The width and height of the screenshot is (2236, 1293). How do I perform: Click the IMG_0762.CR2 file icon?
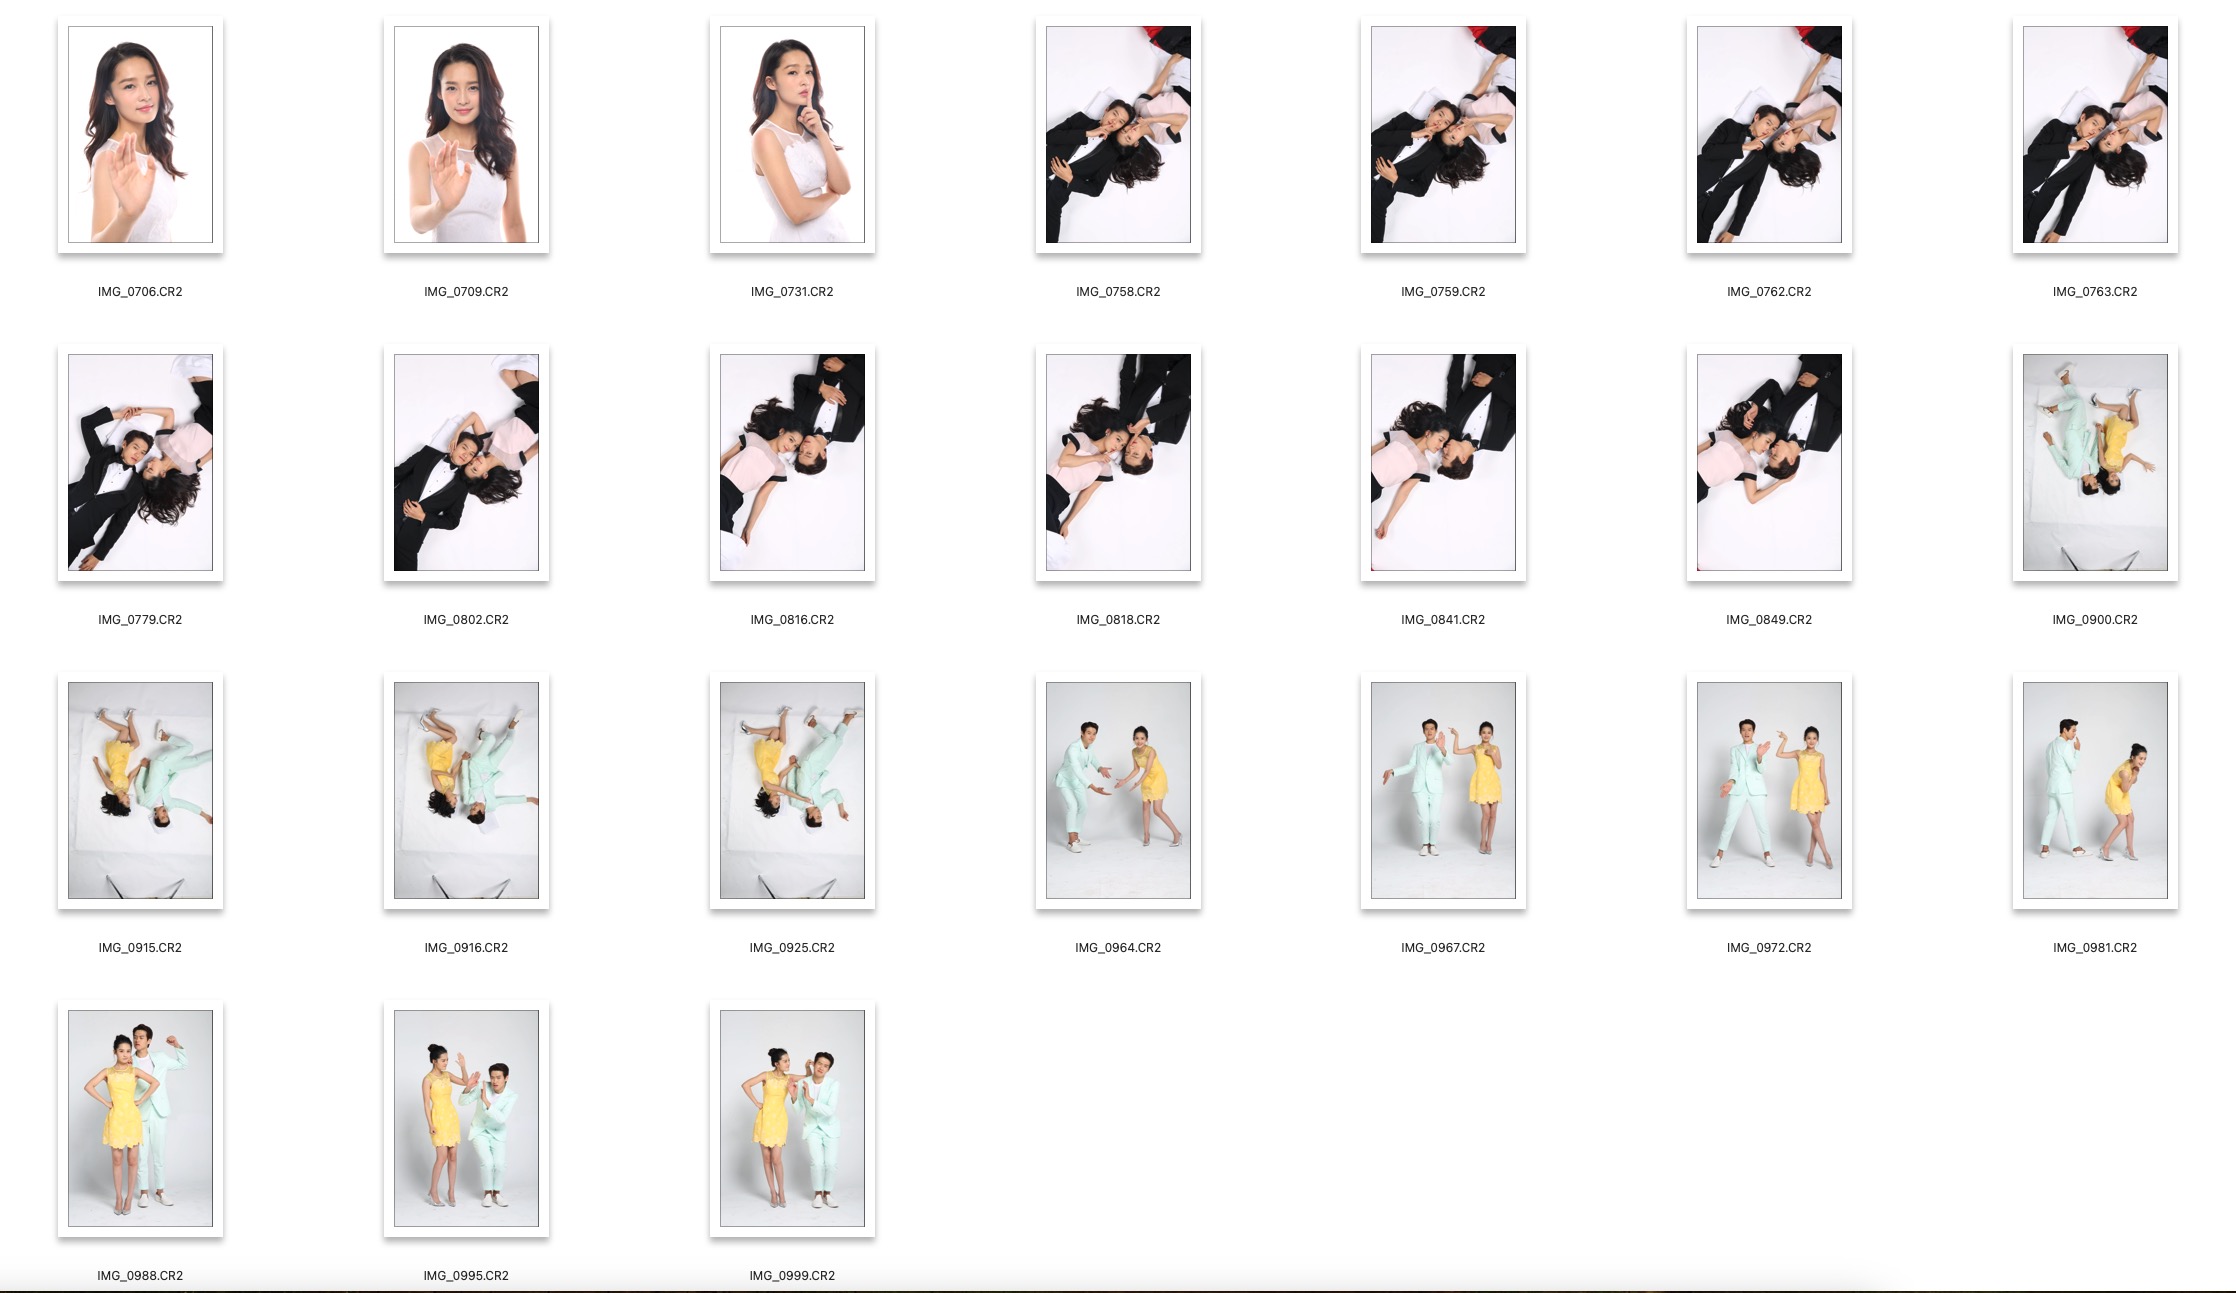pyautogui.click(x=1769, y=134)
